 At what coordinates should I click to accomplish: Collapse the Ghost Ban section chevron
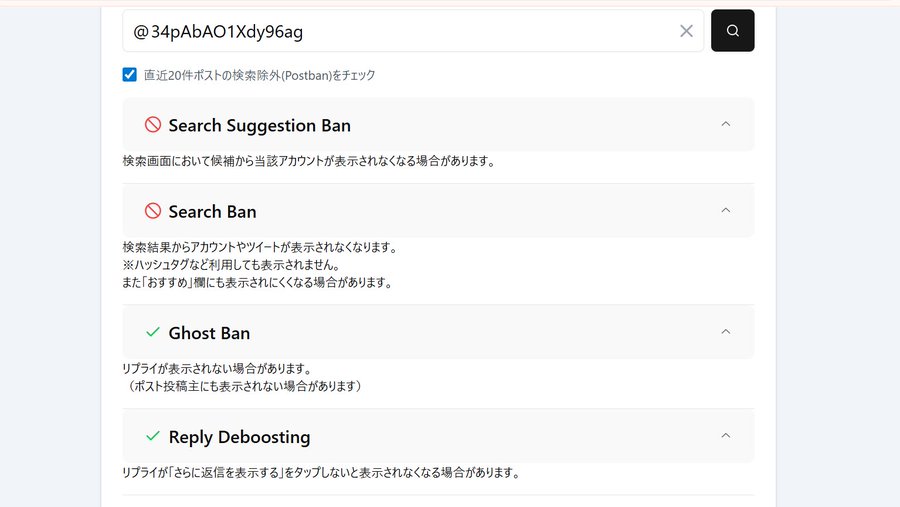(726, 332)
